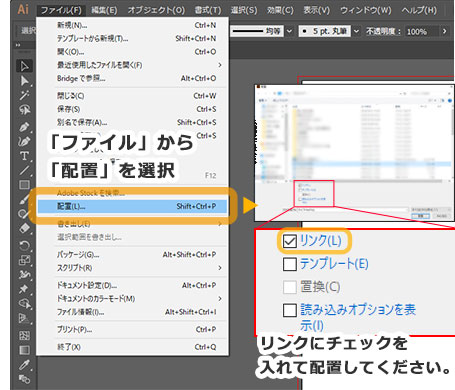Select the Direct Selection tool
455x390 pixels.
coord(24,81)
